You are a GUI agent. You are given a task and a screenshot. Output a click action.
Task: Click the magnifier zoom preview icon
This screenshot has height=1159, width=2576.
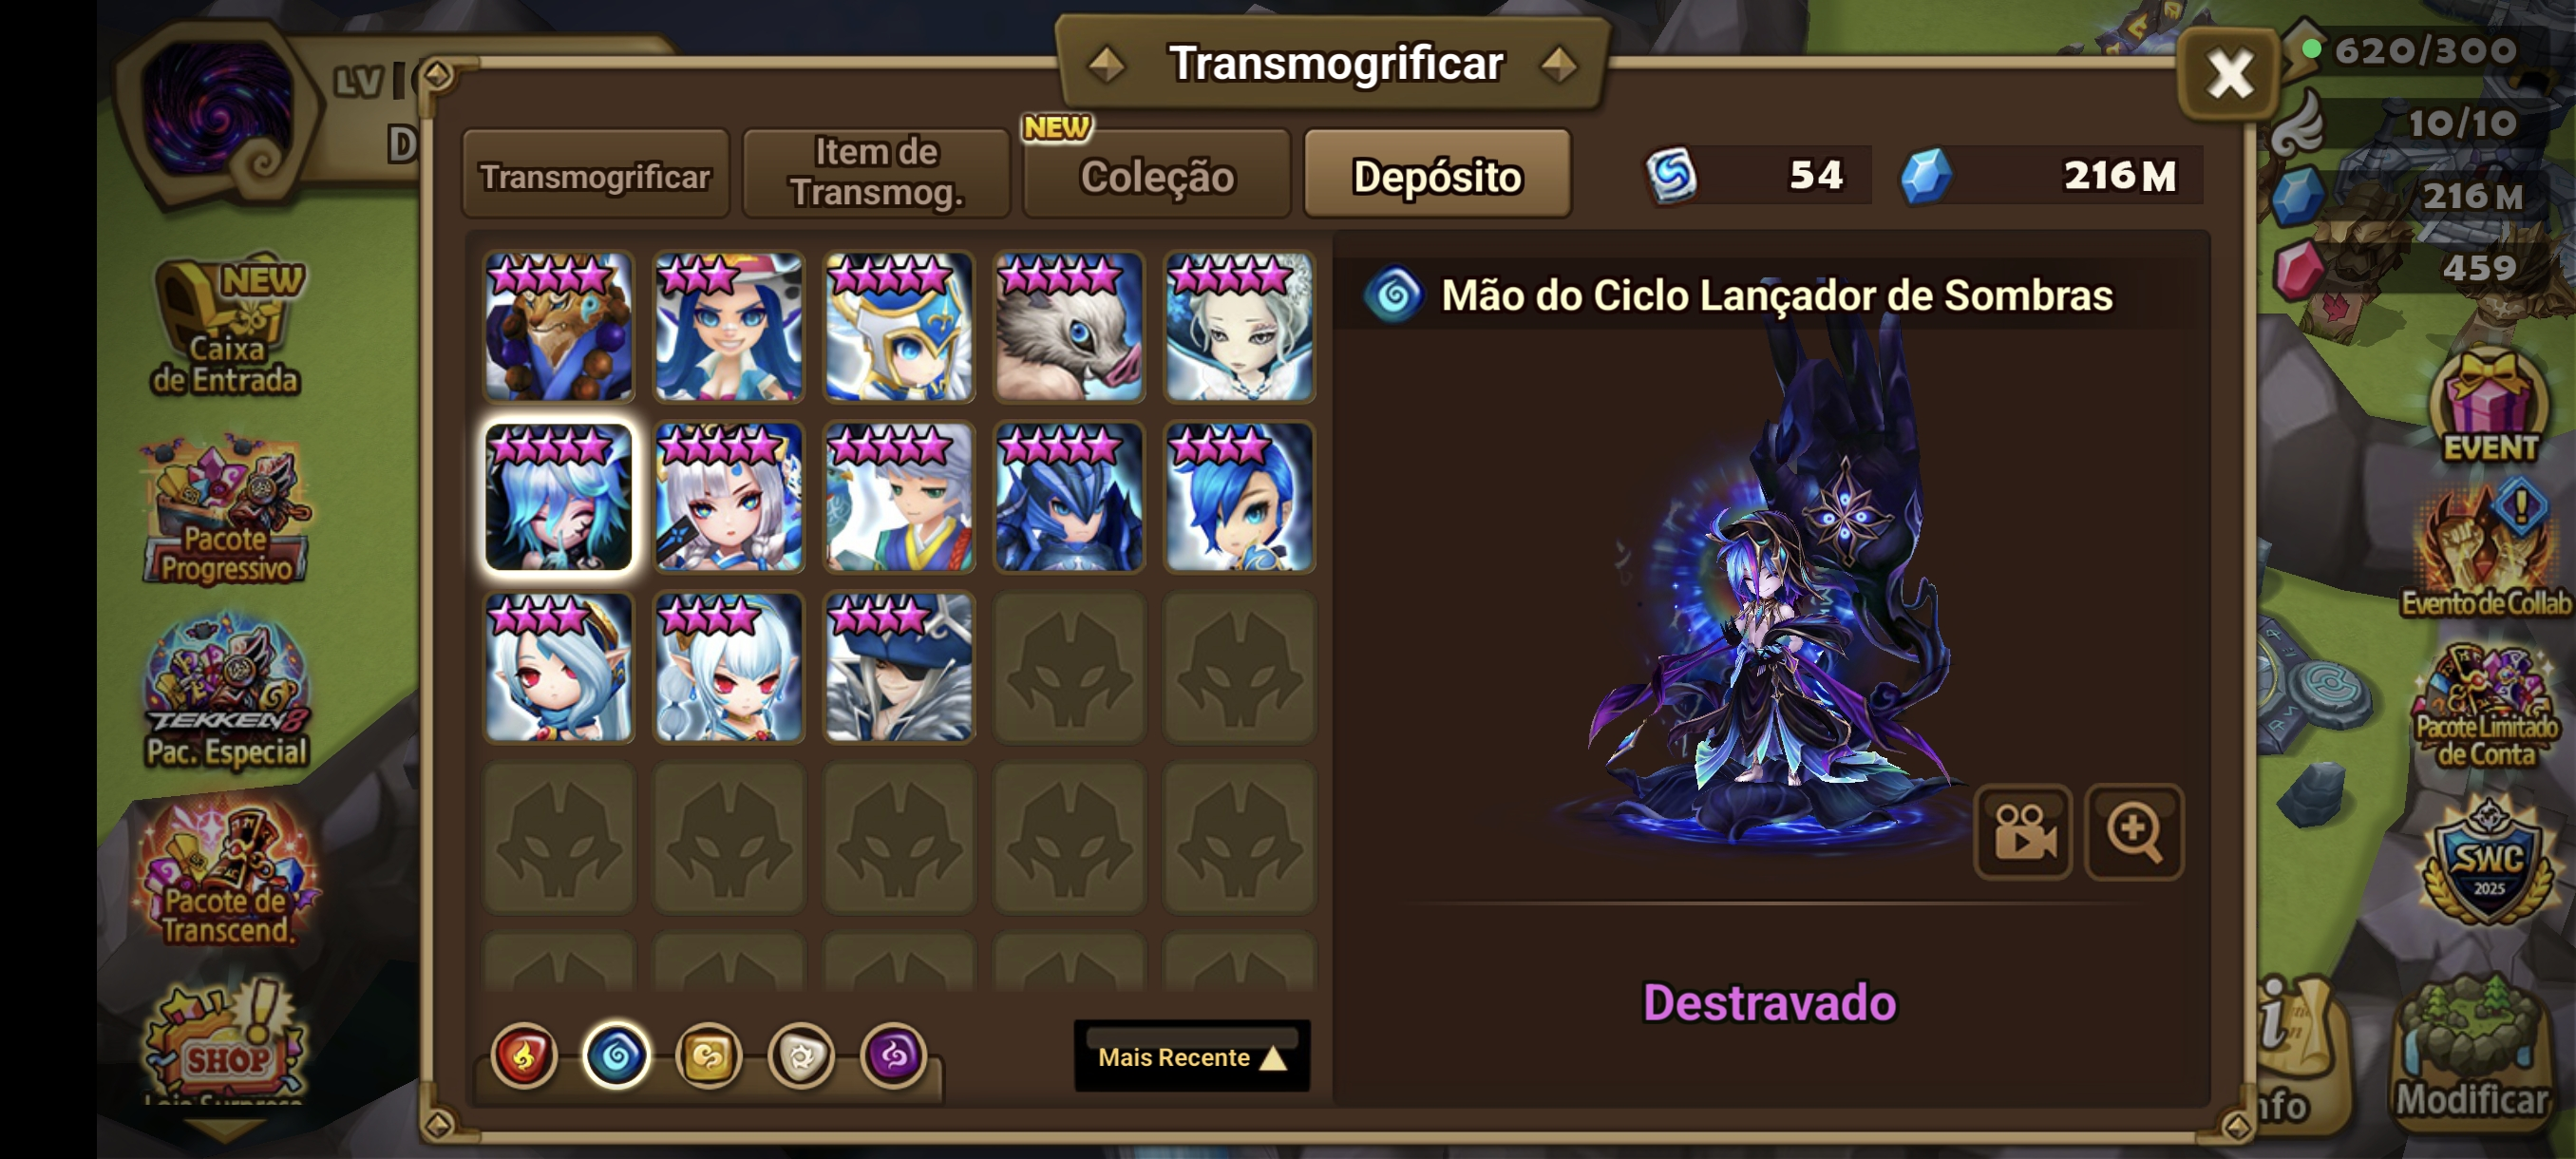[x=2134, y=832]
